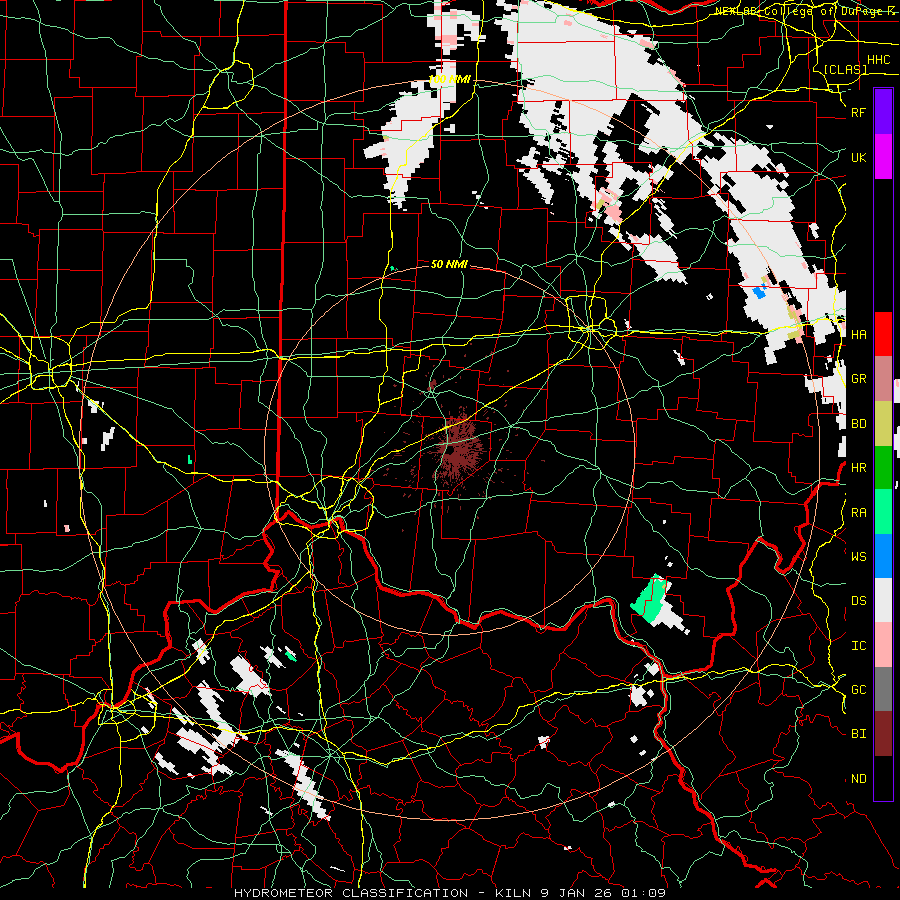Click the HA legend label

coord(858,335)
